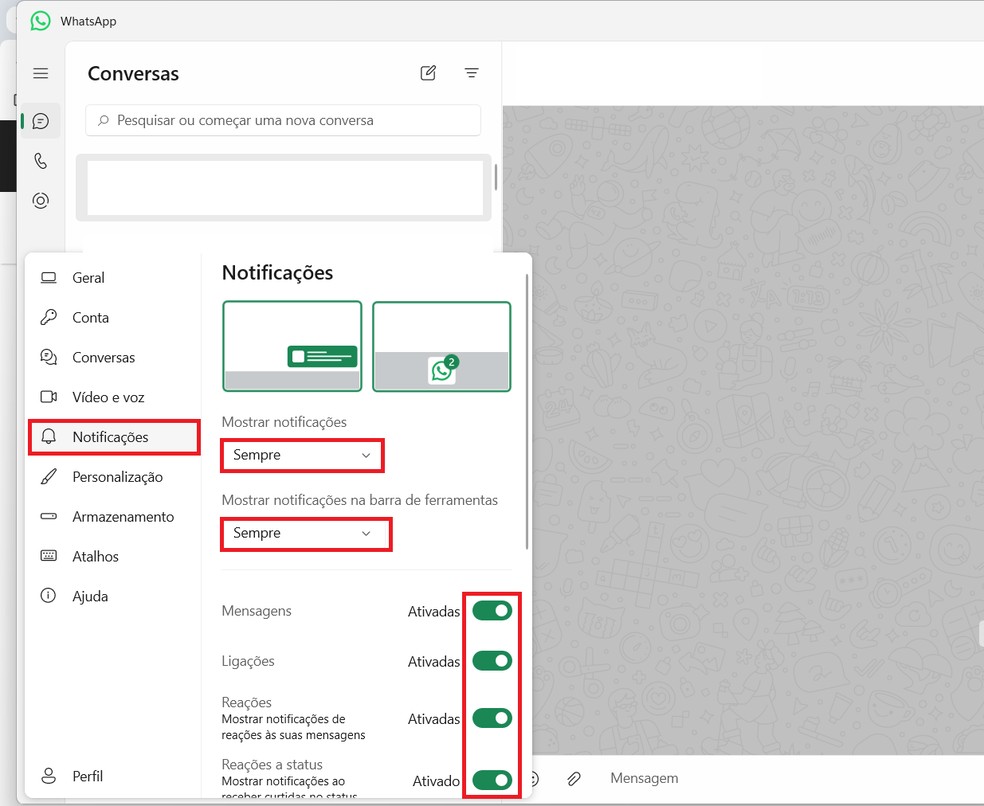Open the Status icon in sidebar
984x806 pixels.
click(x=40, y=200)
